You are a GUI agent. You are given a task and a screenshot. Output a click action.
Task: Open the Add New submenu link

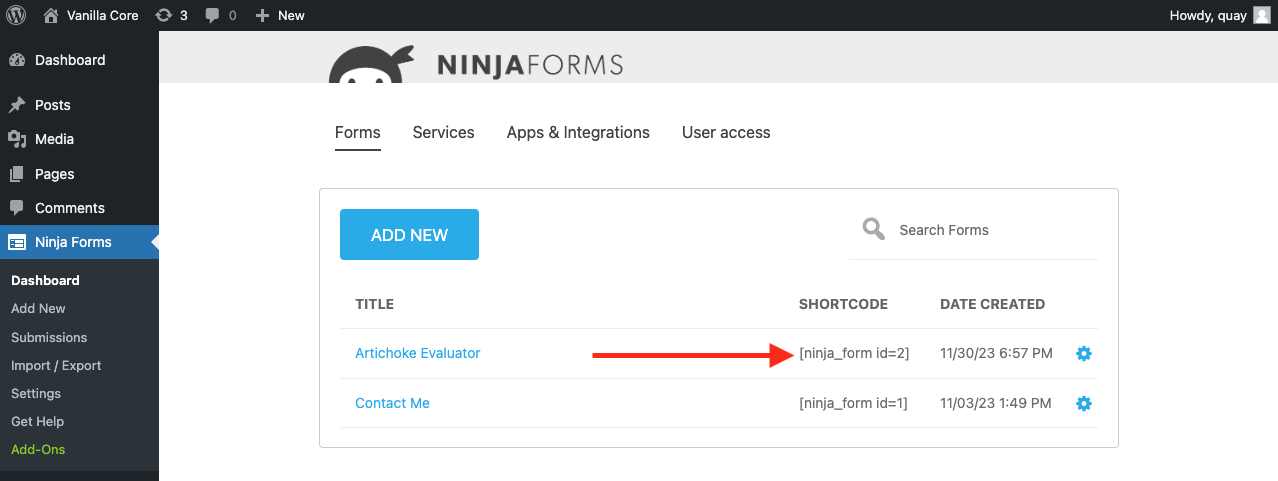point(38,308)
